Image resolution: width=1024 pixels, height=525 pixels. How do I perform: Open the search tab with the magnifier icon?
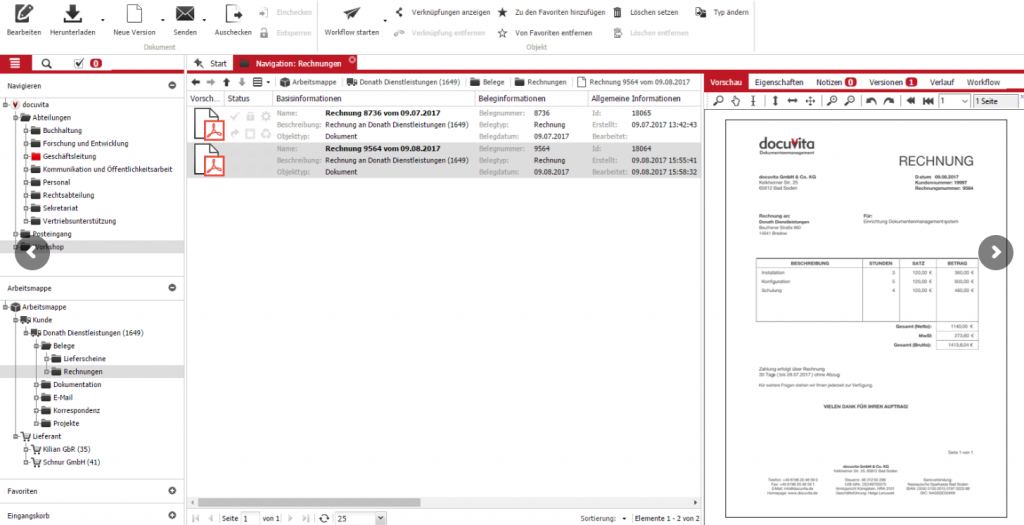pyautogui.click(x=46, y=63)
